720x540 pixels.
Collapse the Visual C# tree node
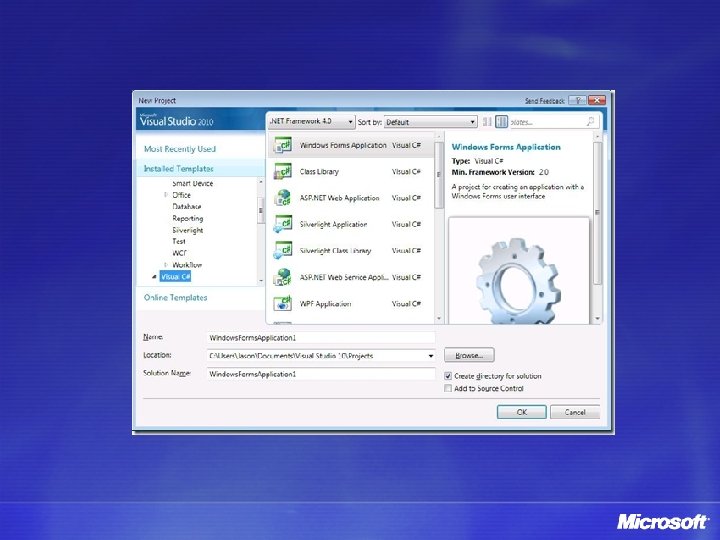pos(154,276)
